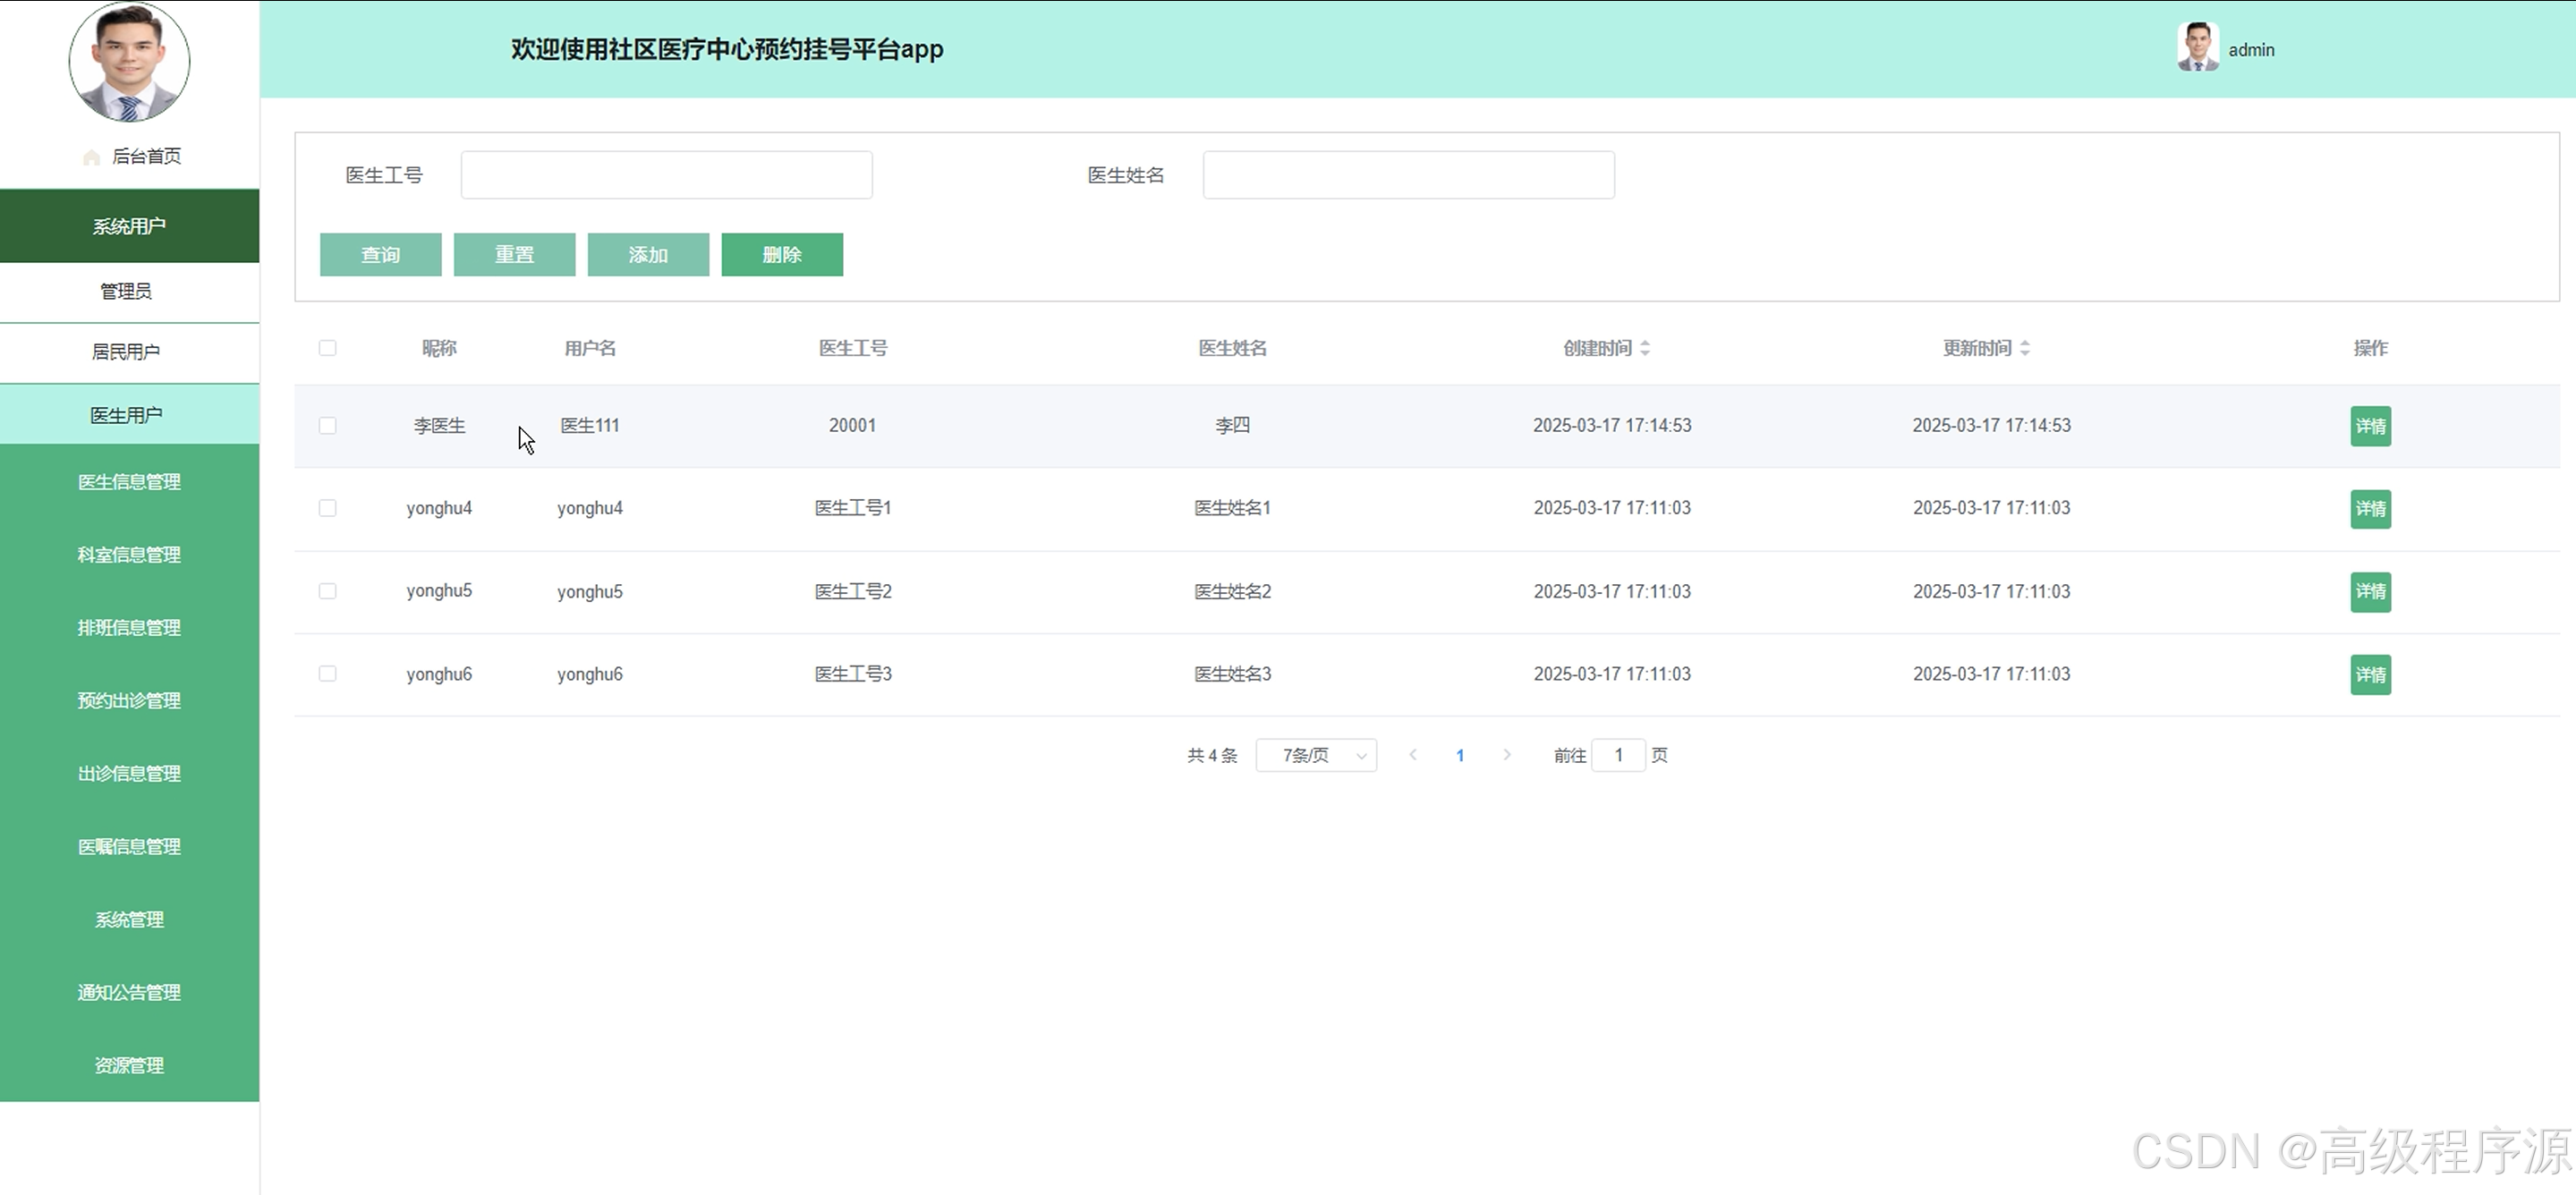Screen dimensions: 2576x1195
Task: Toggle the select-all header checkbox
Action: (327, 348)
